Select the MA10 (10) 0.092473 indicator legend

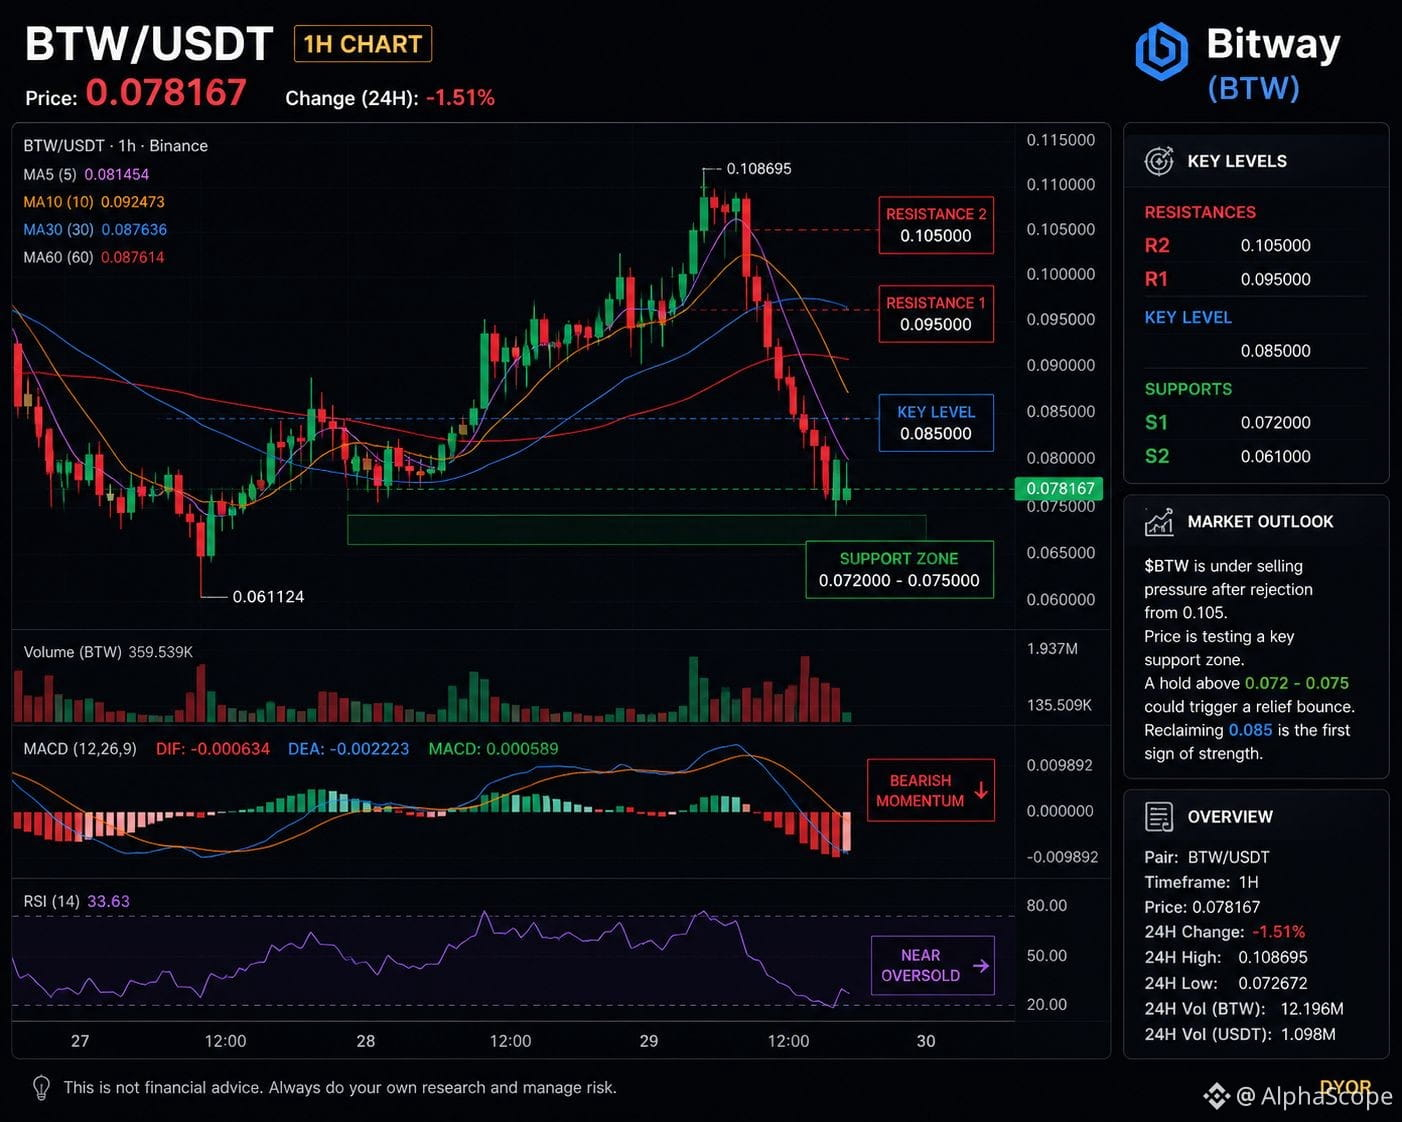tap(94, 202)
